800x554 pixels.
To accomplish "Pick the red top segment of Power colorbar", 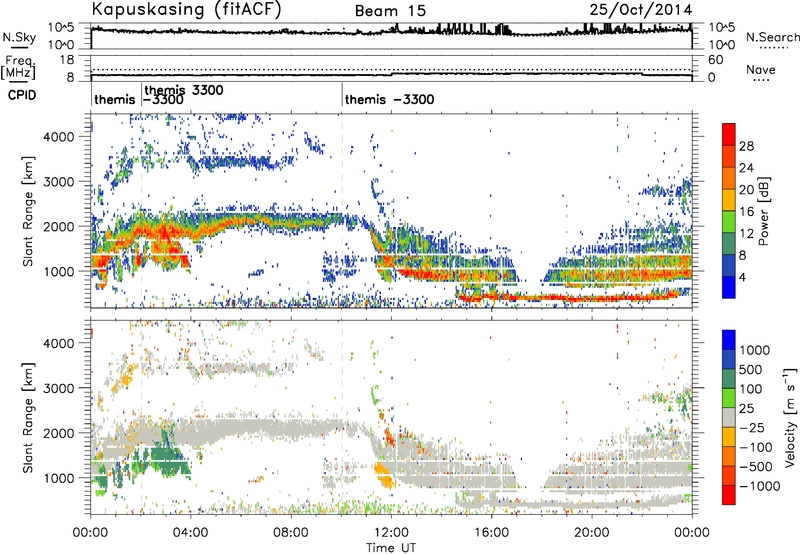I will click(x=729, y=135).
